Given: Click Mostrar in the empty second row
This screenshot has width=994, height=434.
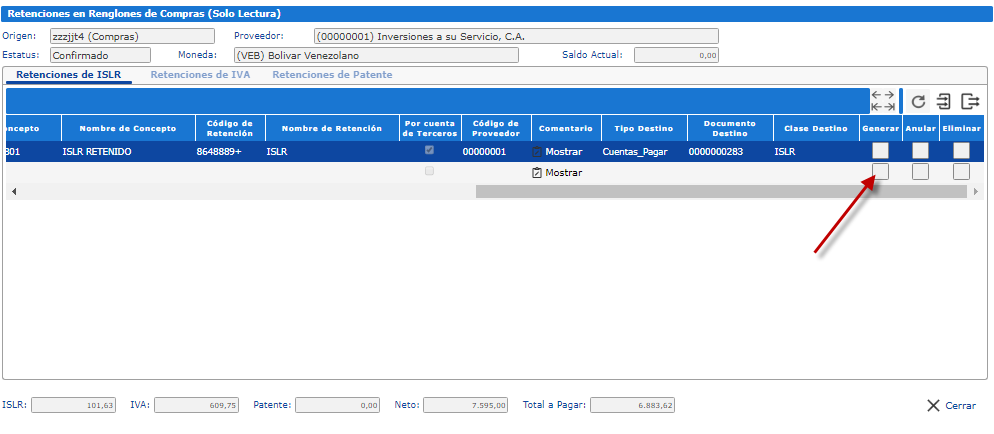Looking at the screenshot, I should [x=564, y=172].
